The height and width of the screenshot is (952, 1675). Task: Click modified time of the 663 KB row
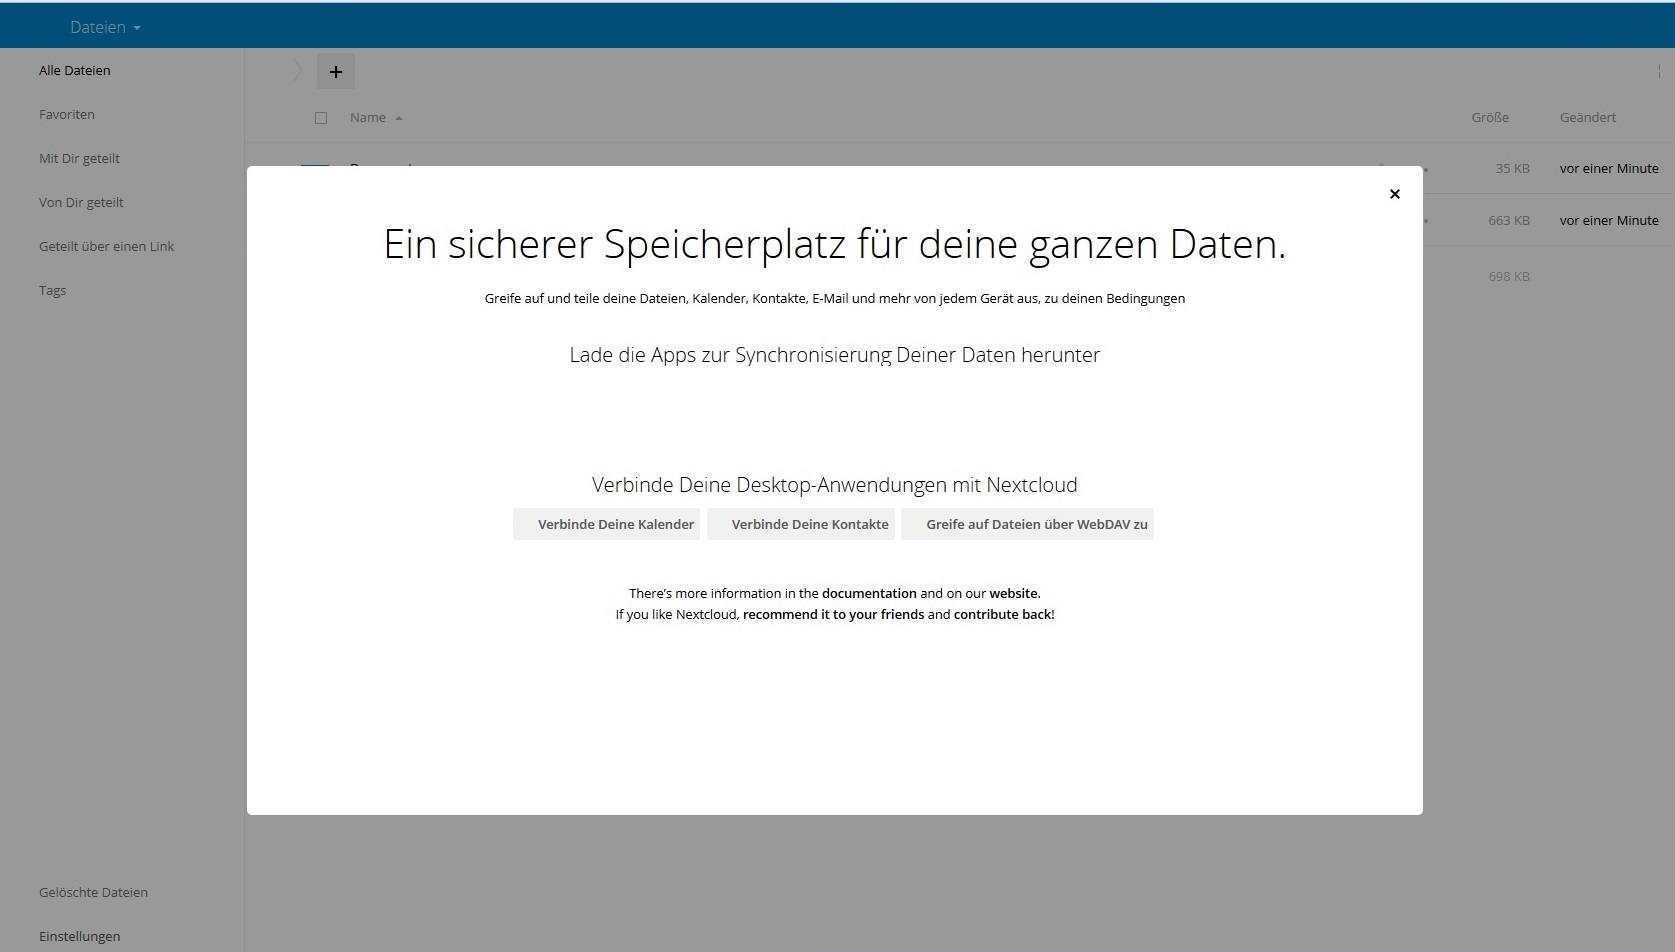(1609, 220)
